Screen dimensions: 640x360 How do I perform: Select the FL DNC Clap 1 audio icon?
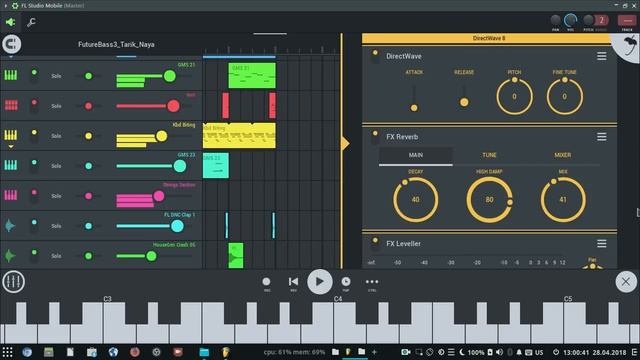[10, 226]
